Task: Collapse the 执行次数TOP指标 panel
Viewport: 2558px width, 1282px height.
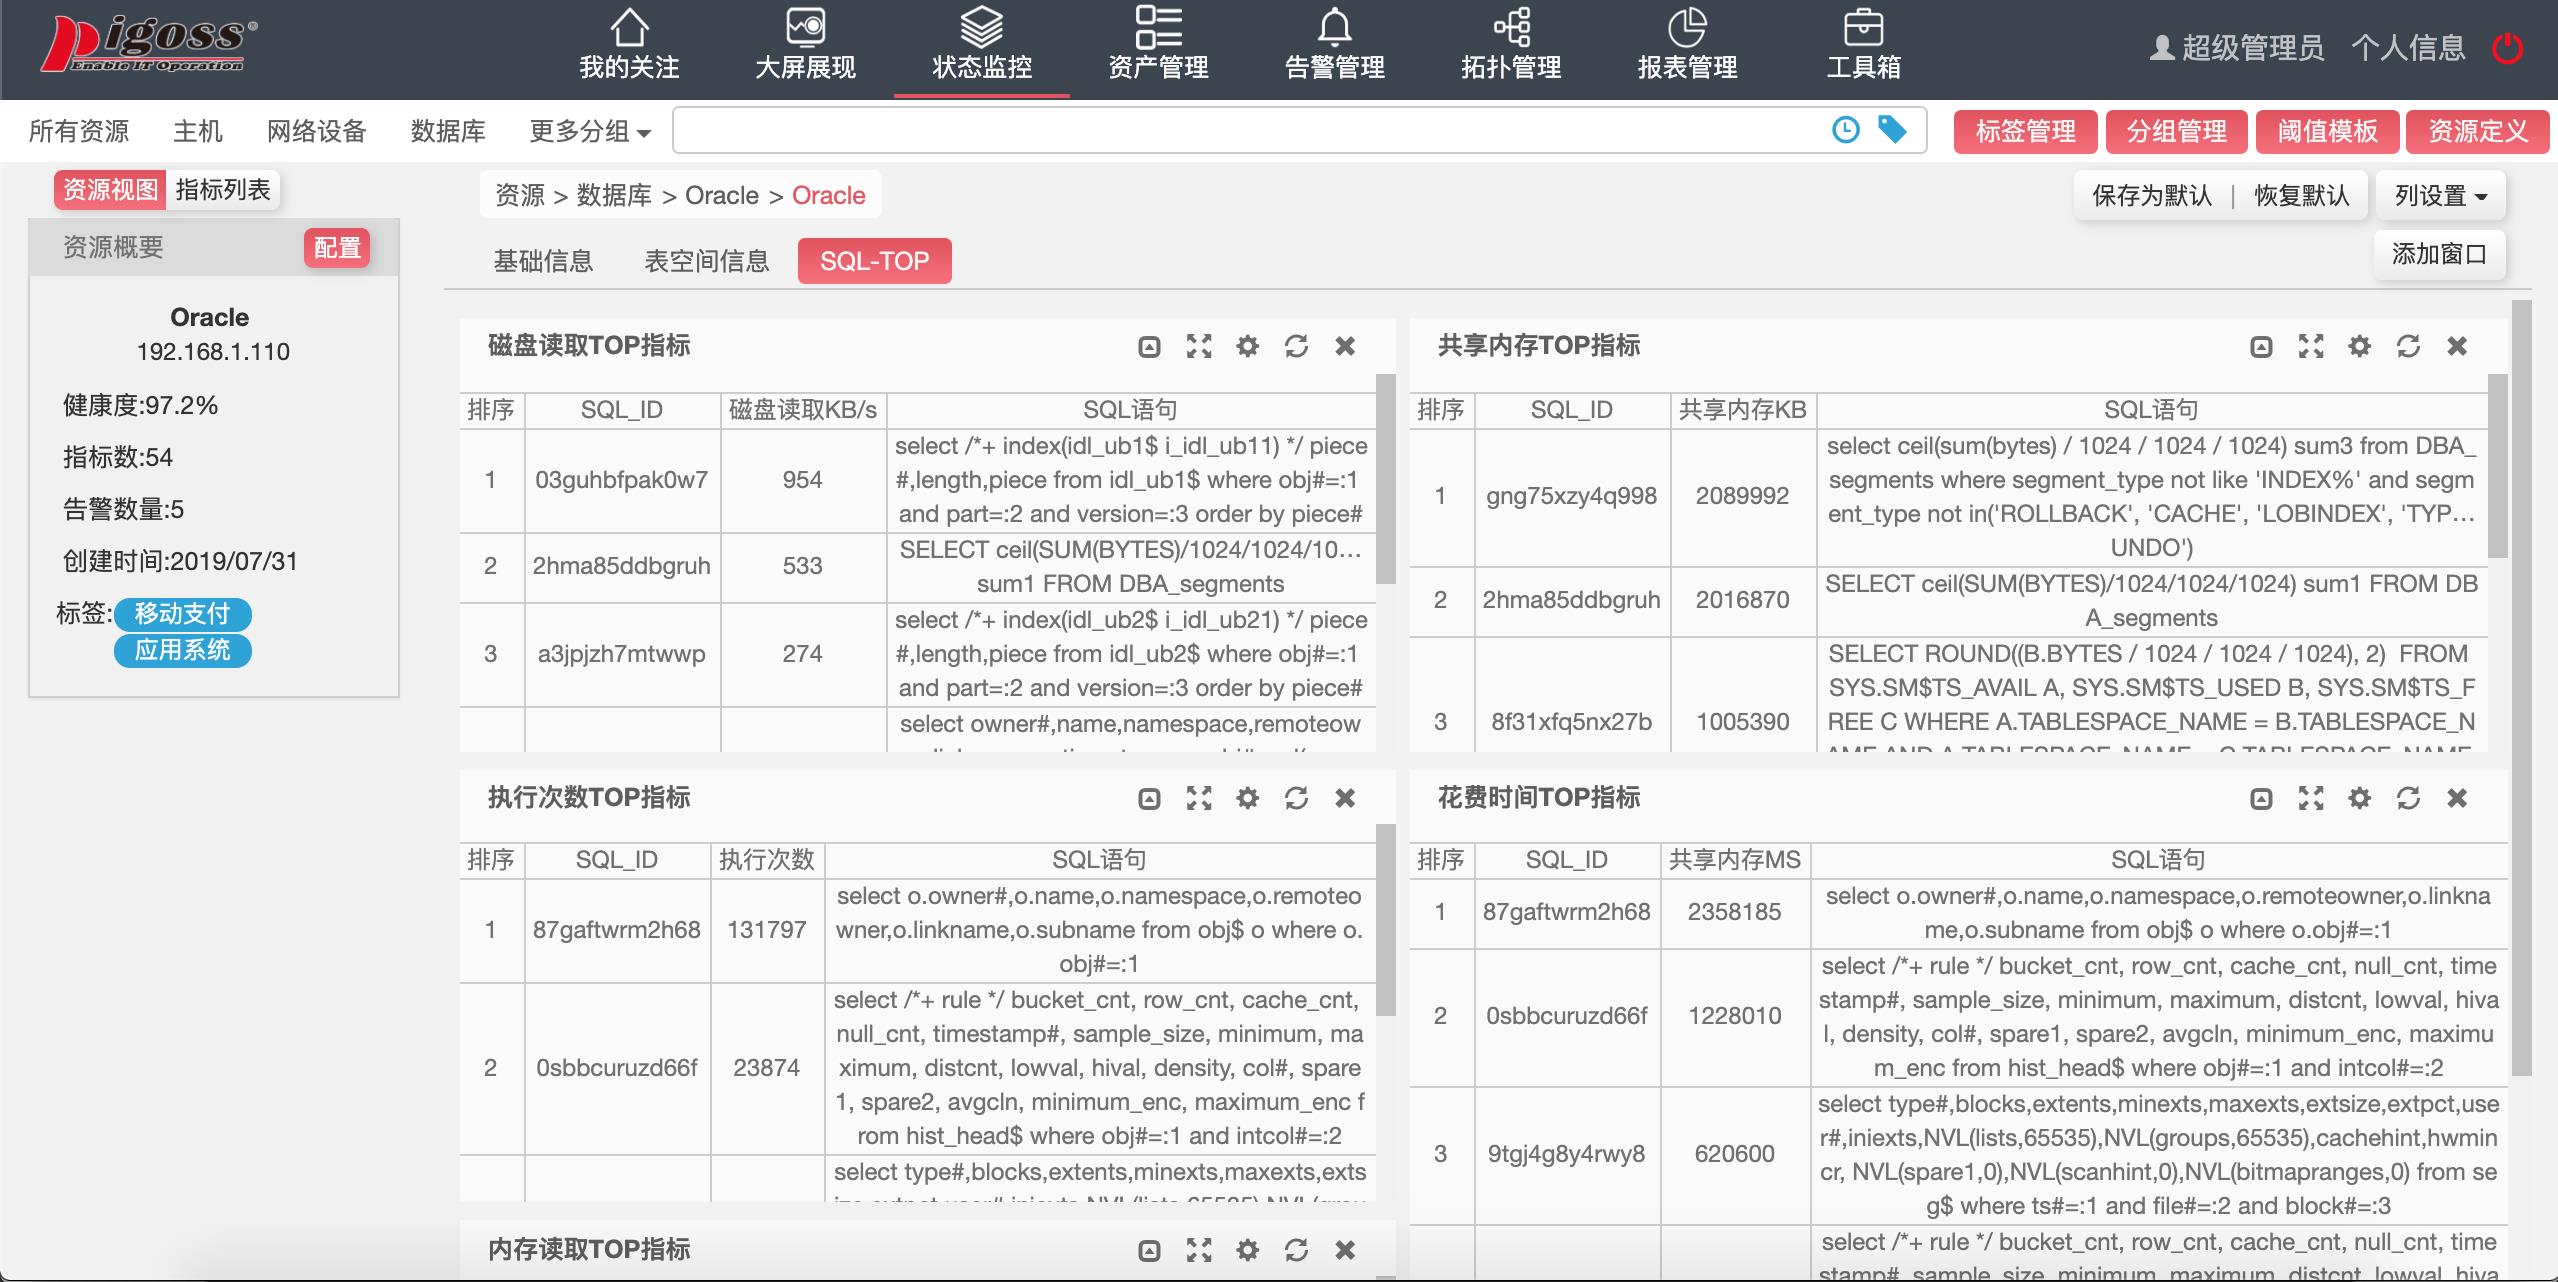Action: coord(1149,798)
